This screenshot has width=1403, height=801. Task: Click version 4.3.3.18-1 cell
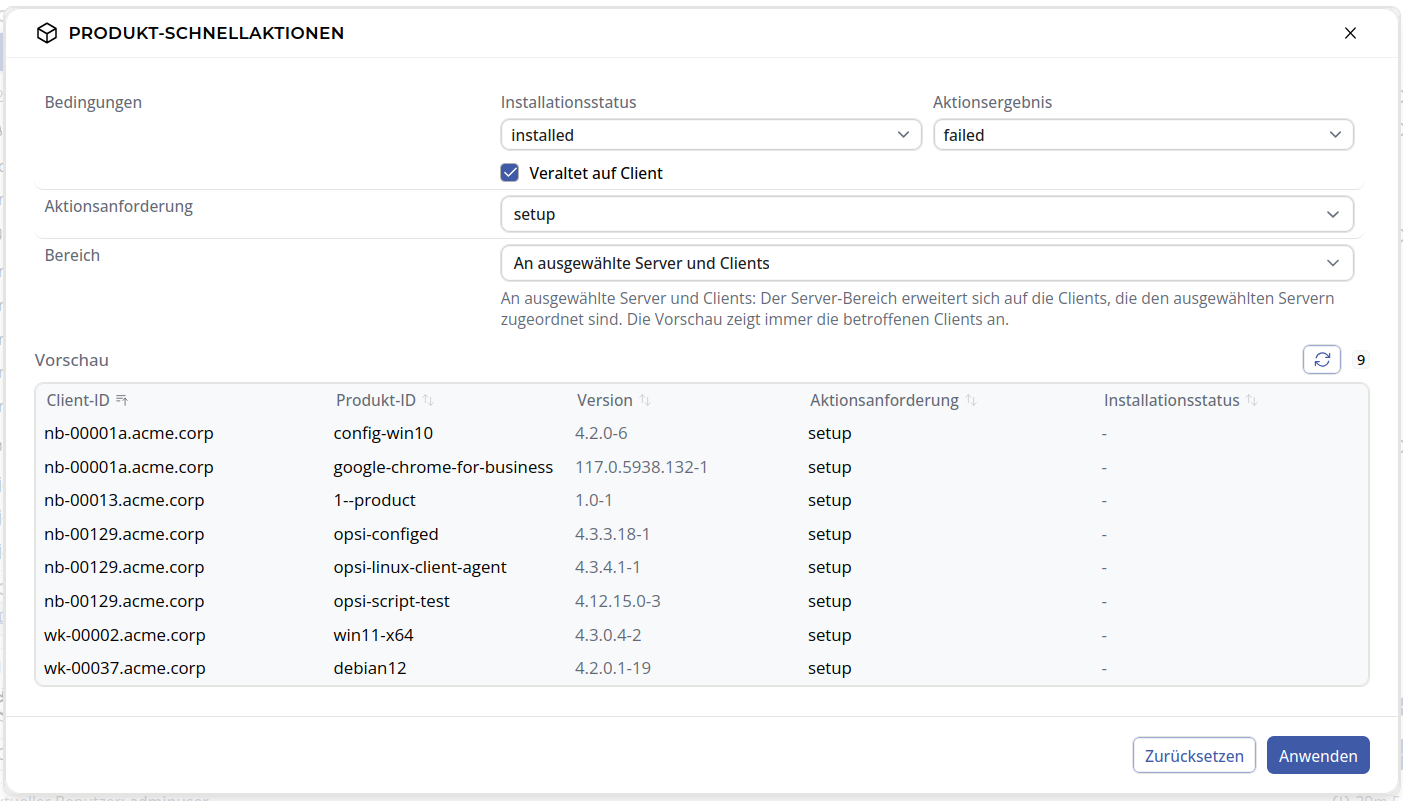pyautogui.click(x=613, y=534)
